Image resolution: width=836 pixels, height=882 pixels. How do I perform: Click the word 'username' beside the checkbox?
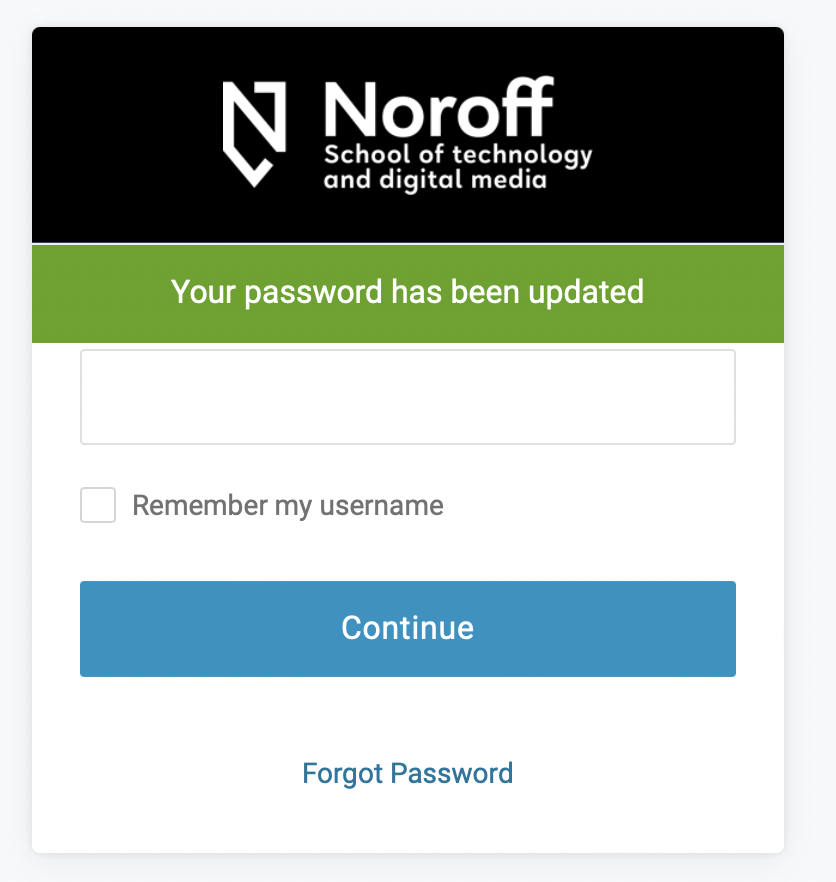[381, 506]
